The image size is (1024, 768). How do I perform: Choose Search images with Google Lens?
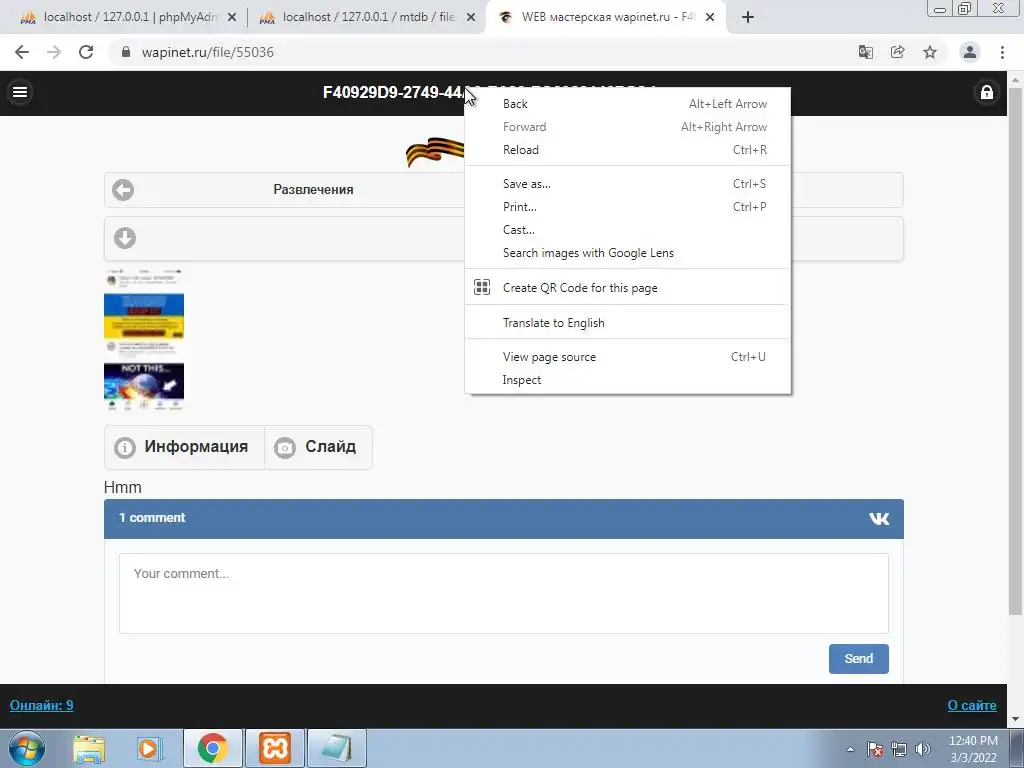[x=627, y=253]
